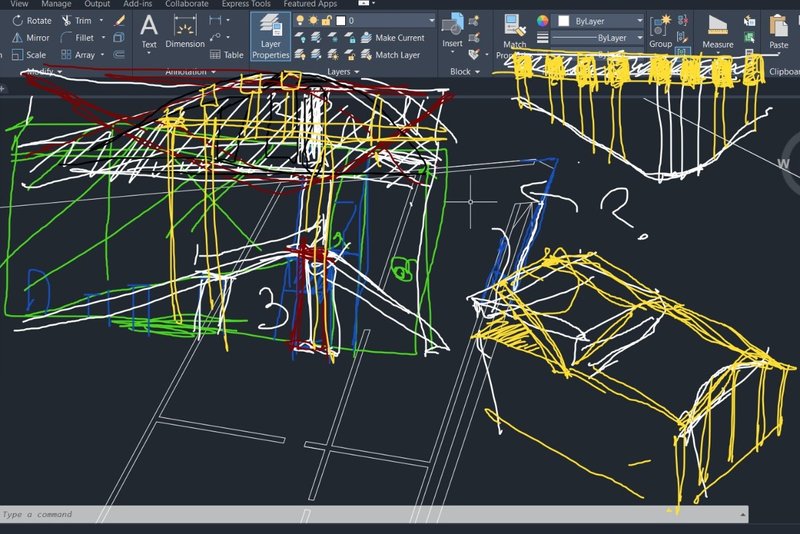The image size is (800, 534).
Task: Toggle the layer lightbulb on/off icon
Action: pyautogui.click(x=302, y=20)
